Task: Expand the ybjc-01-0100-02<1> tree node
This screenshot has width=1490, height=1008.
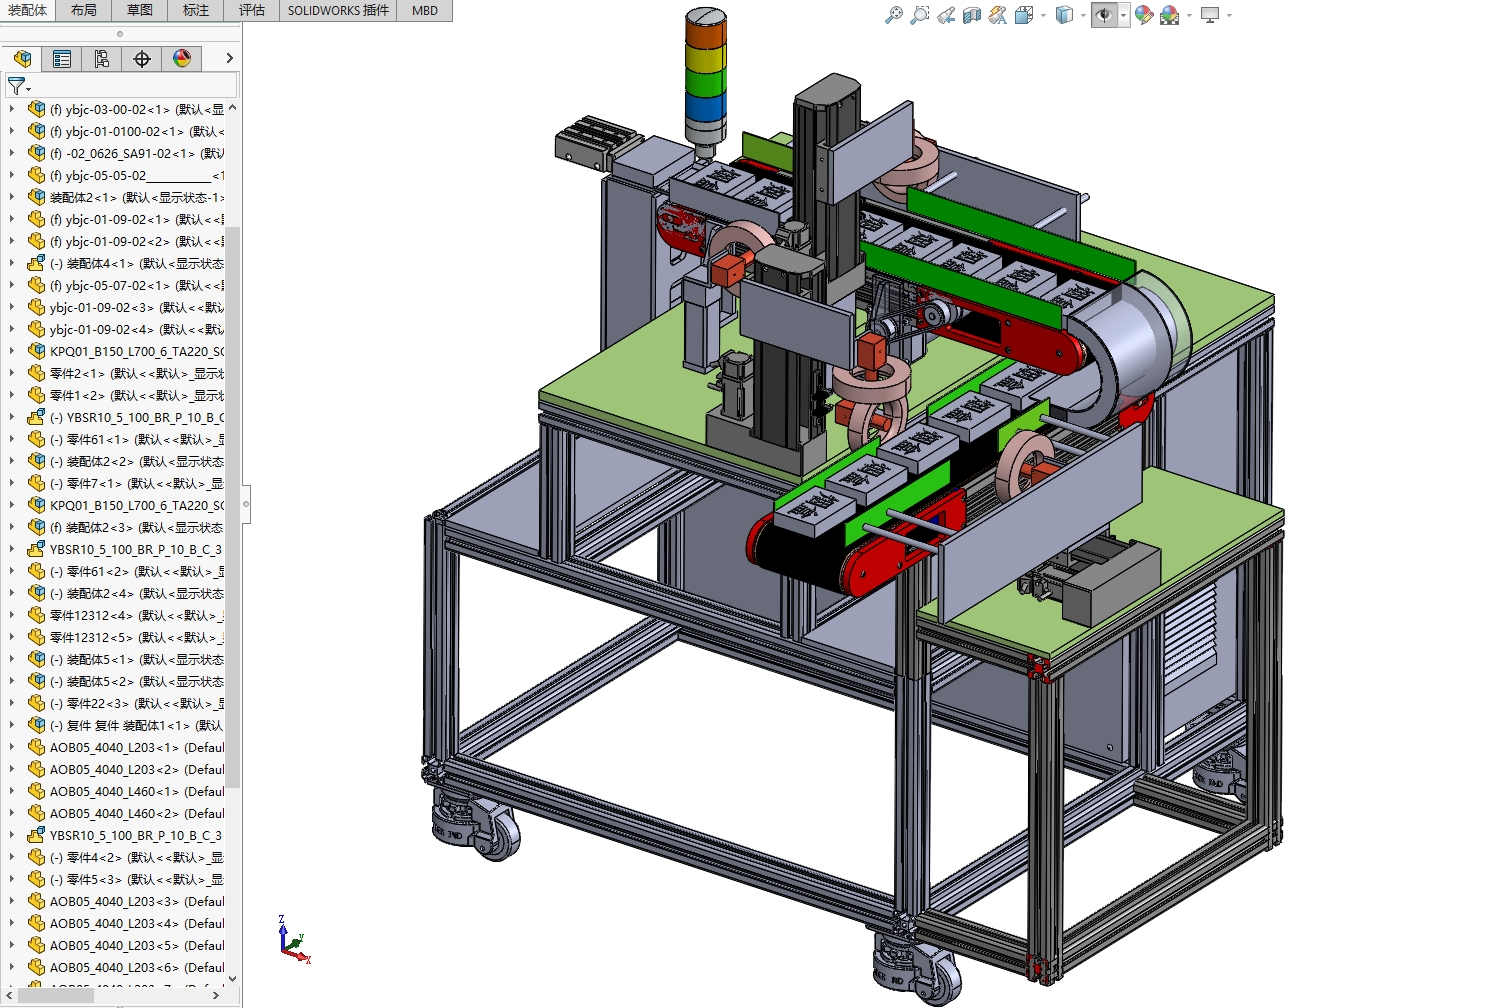Action: coord(12,131)
